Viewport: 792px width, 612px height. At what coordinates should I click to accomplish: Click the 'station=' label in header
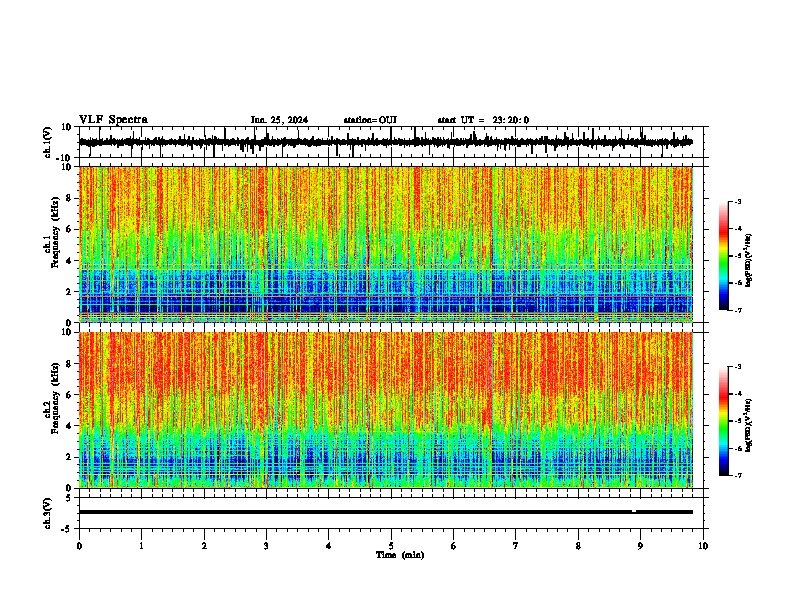(x=361, y=120)
